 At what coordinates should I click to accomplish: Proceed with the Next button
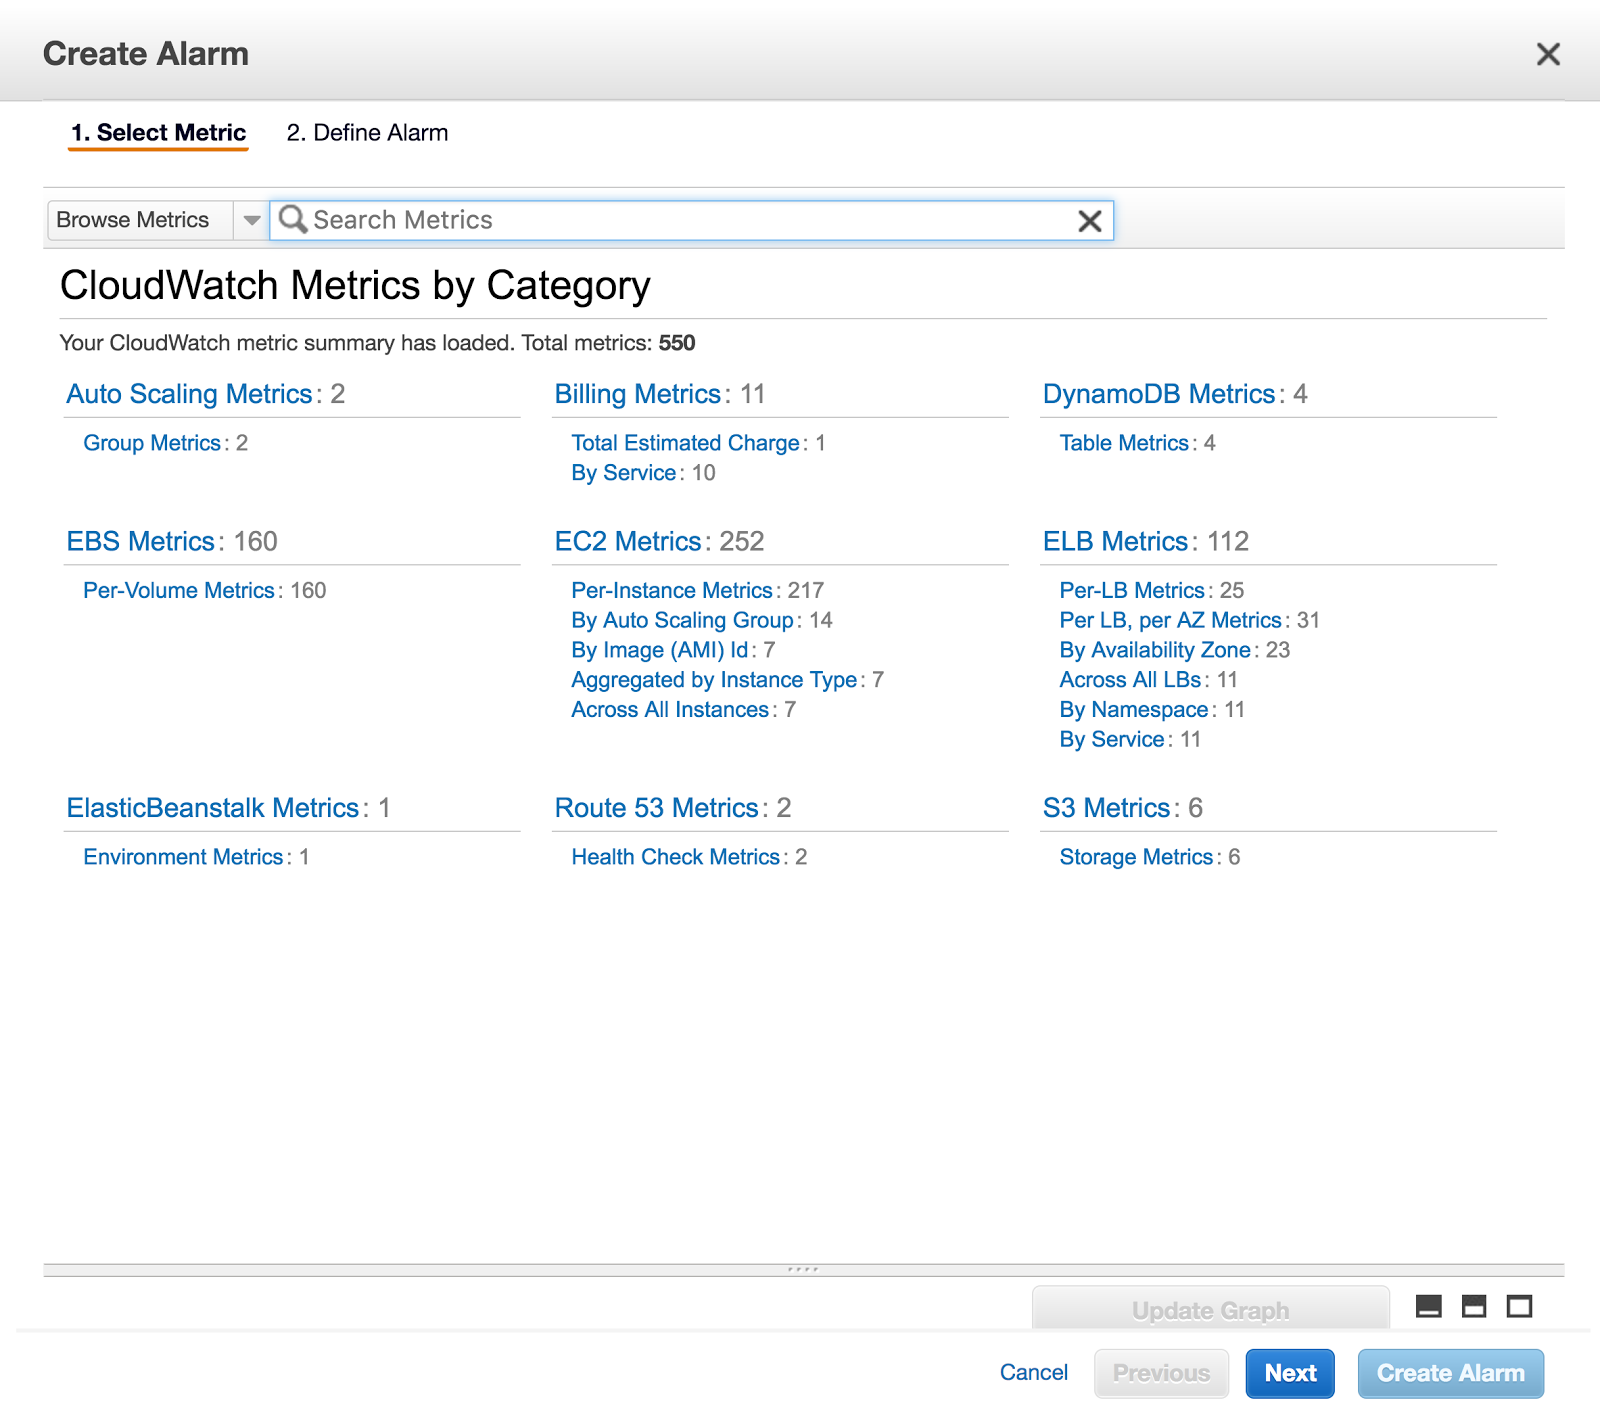[1290, 1373]
